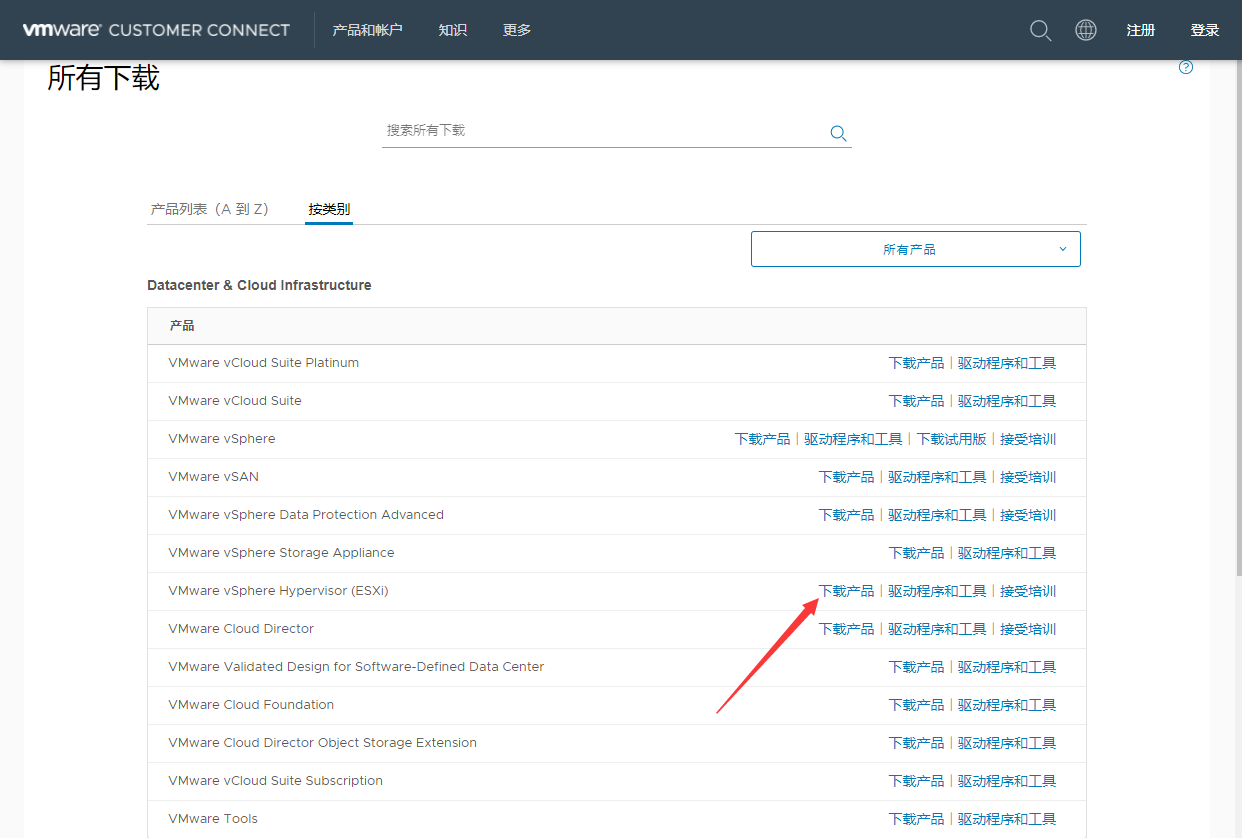1242x838 pixels.
Task: Click the 所有下载 page title
Action: 103,78
